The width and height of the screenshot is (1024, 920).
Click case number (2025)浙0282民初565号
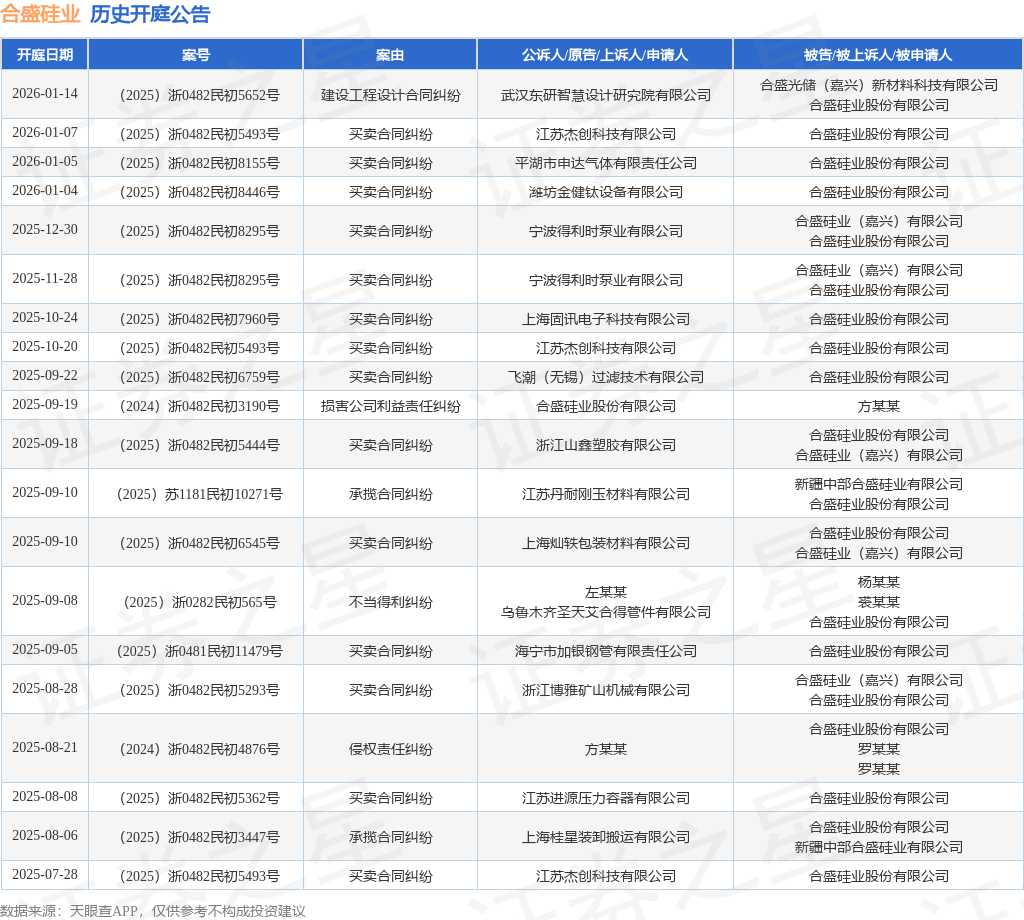click(199, 602)
